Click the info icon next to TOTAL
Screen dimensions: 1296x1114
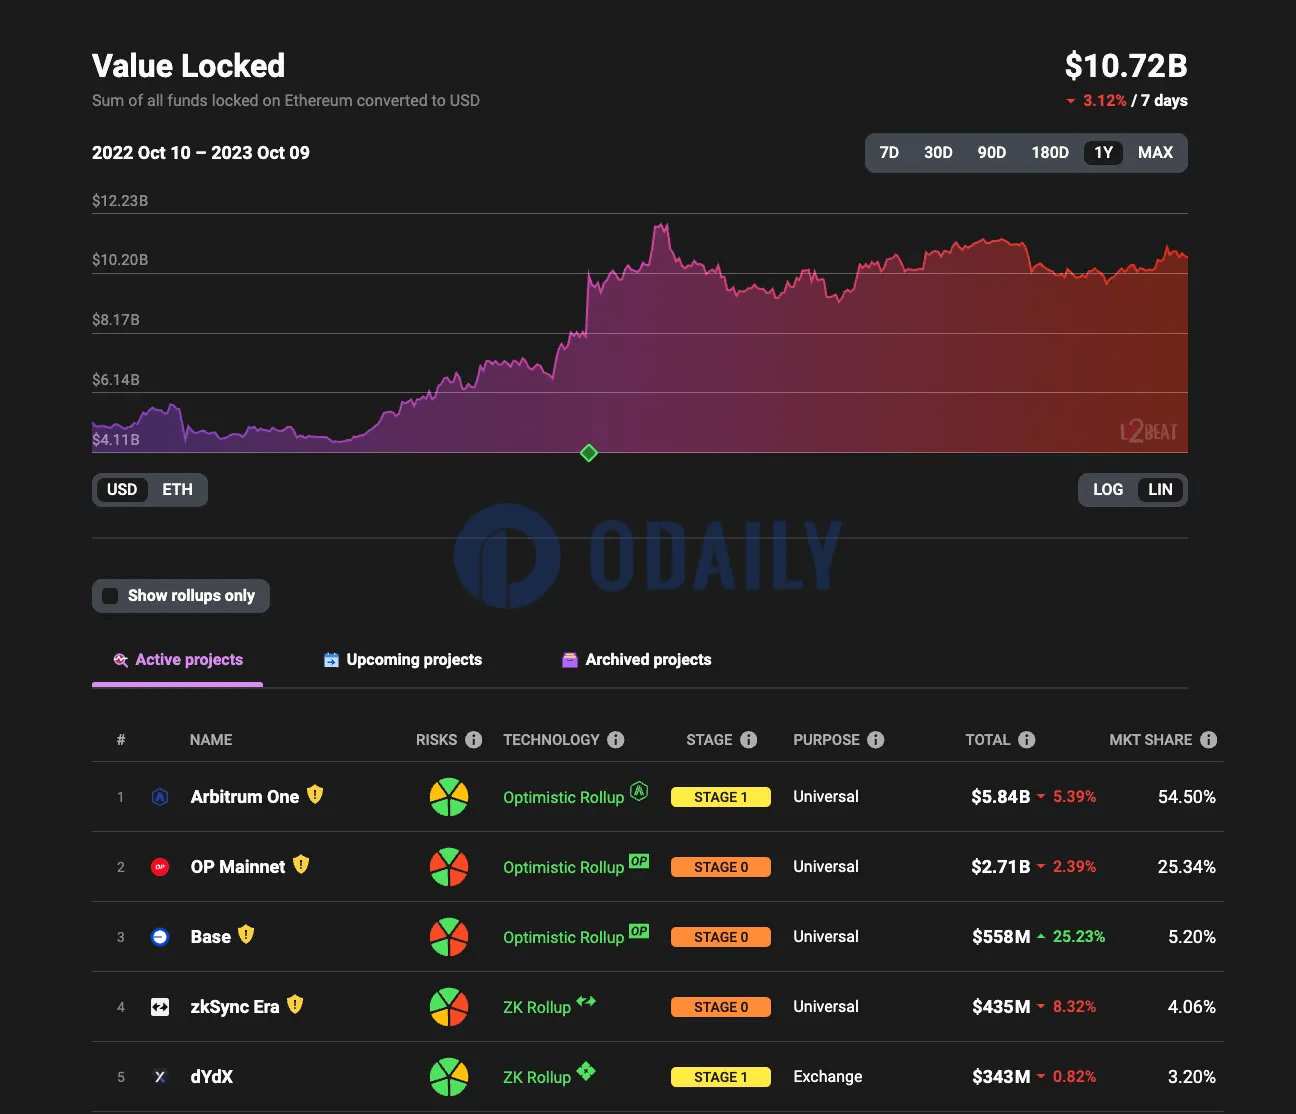1028,740
